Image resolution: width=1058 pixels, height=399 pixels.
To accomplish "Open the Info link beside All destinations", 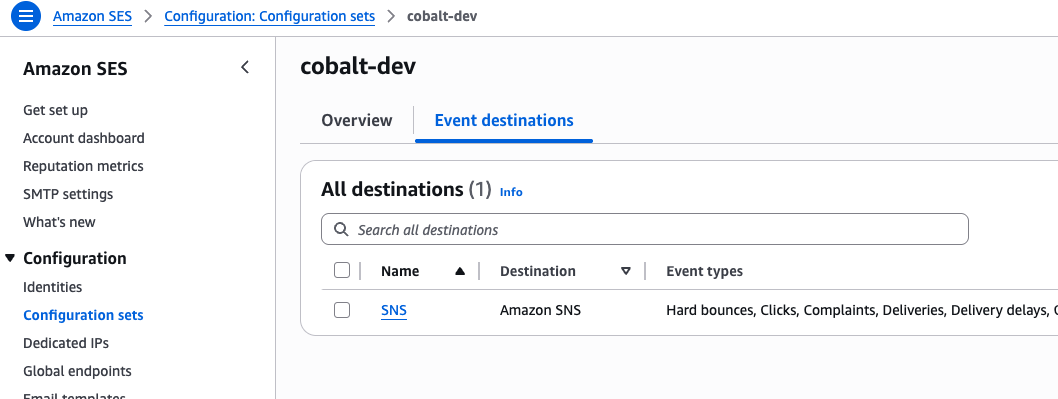I will click(511, 192).
